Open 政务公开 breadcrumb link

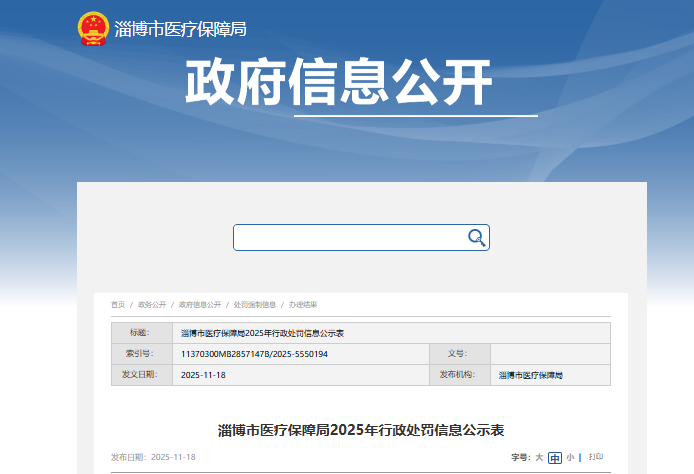[x=152, y=304]
